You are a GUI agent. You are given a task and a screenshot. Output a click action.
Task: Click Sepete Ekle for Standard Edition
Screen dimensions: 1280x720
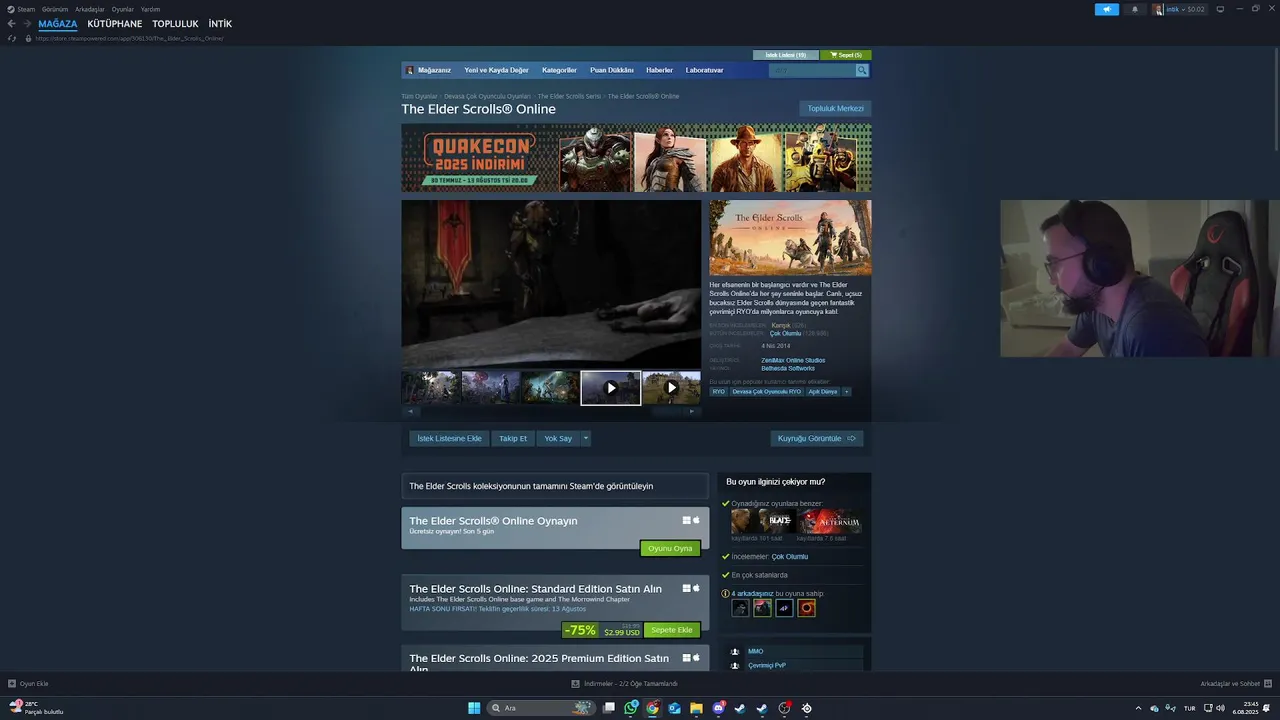pyautogui.click(x=671, y=630)
